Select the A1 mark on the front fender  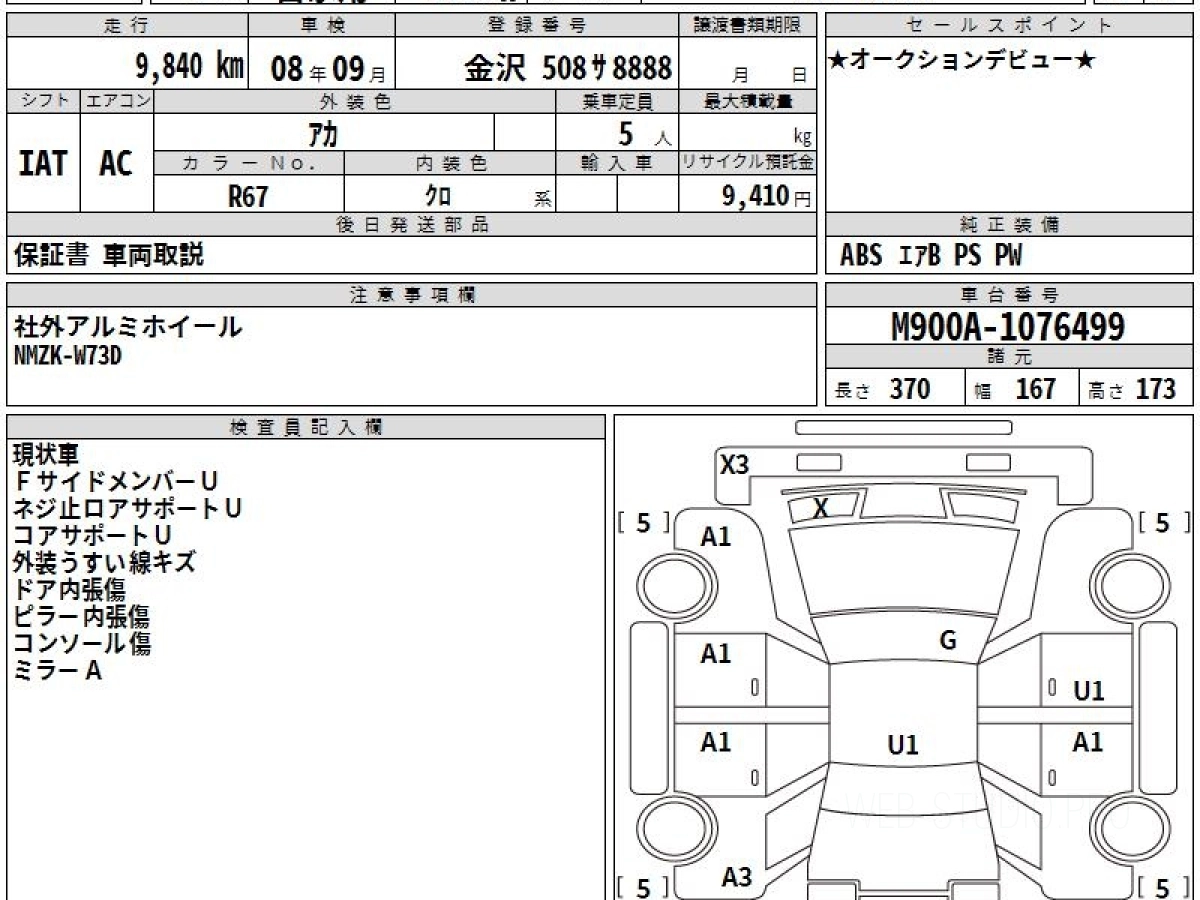[716, 537]
